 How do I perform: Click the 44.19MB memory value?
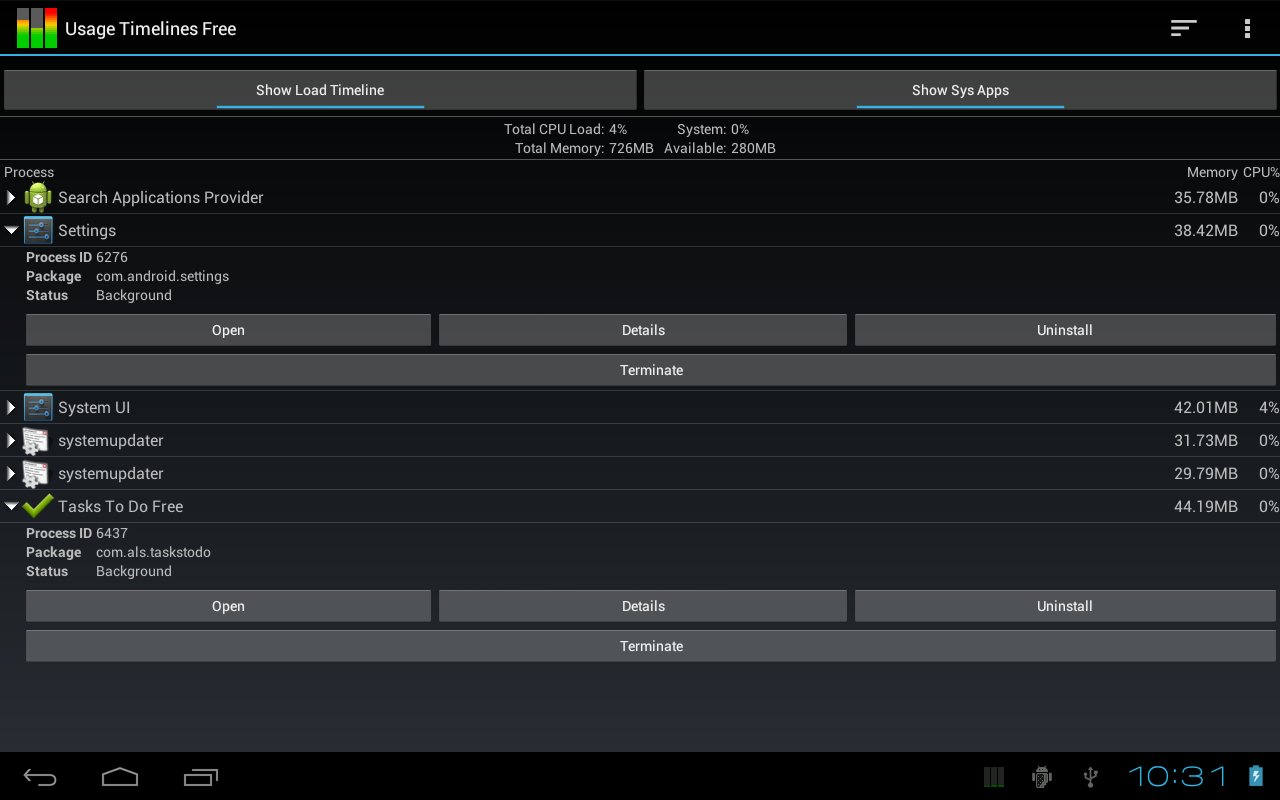pos(1206,506)
